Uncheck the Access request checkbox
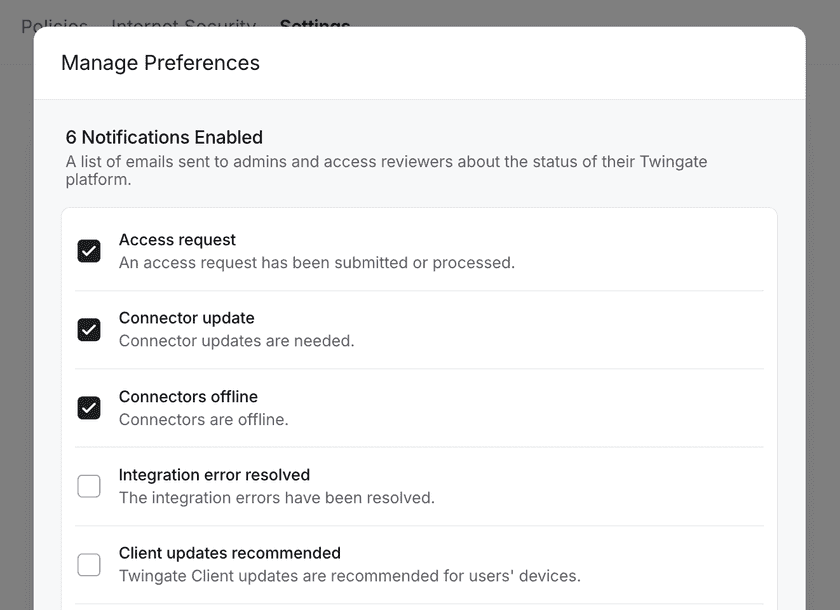 (89, 251)
